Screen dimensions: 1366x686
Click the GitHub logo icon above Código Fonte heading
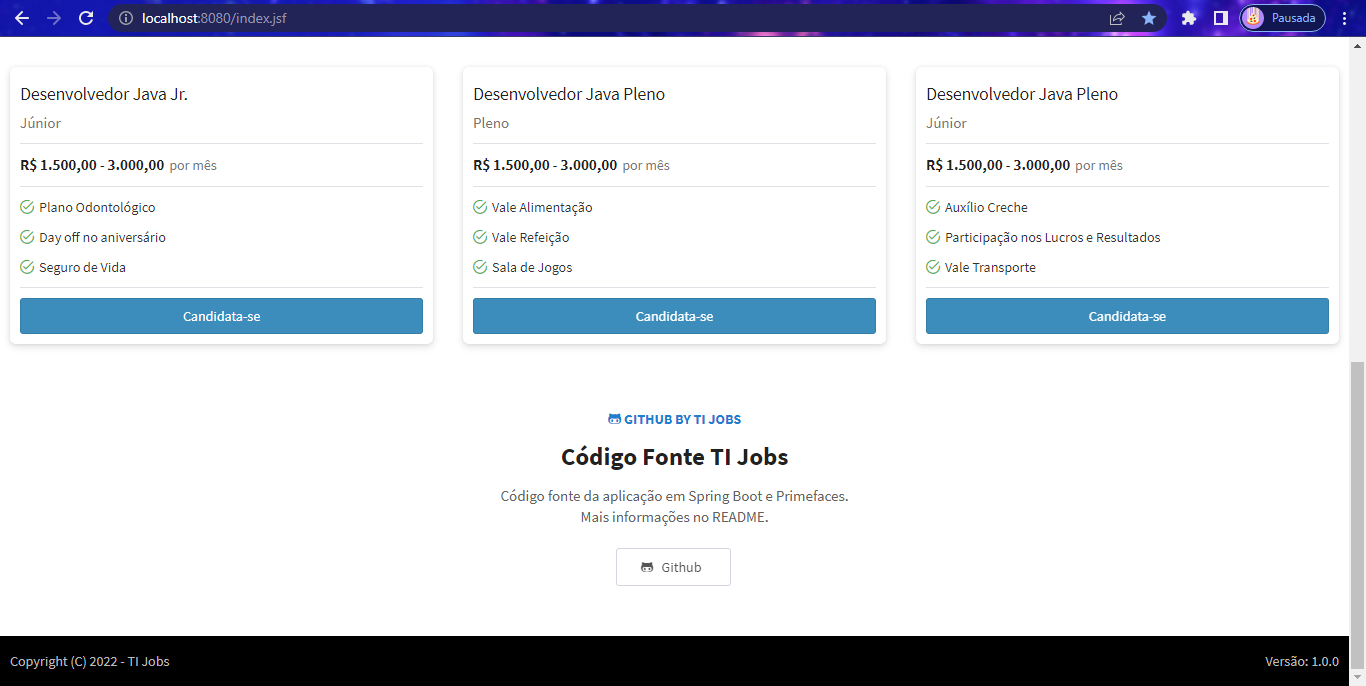click(613, 419)
